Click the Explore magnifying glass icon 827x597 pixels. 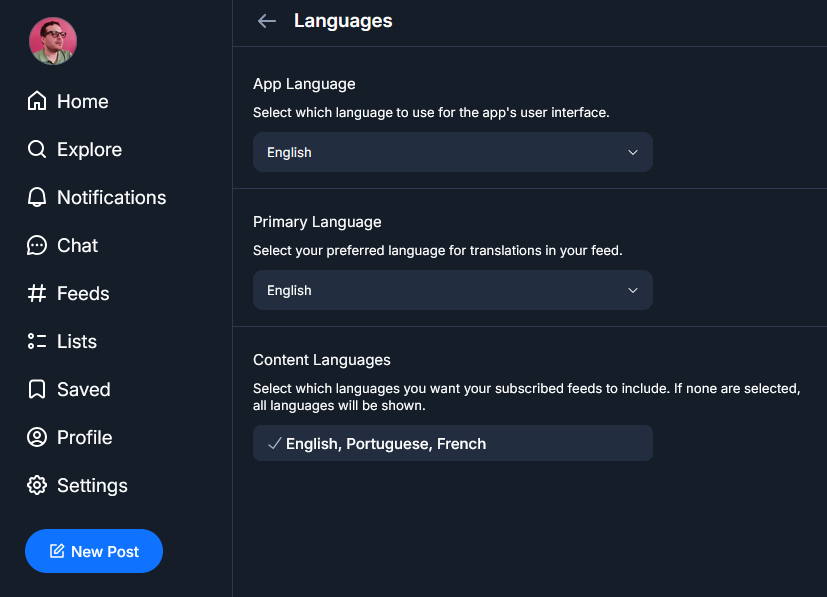[37, 149]
